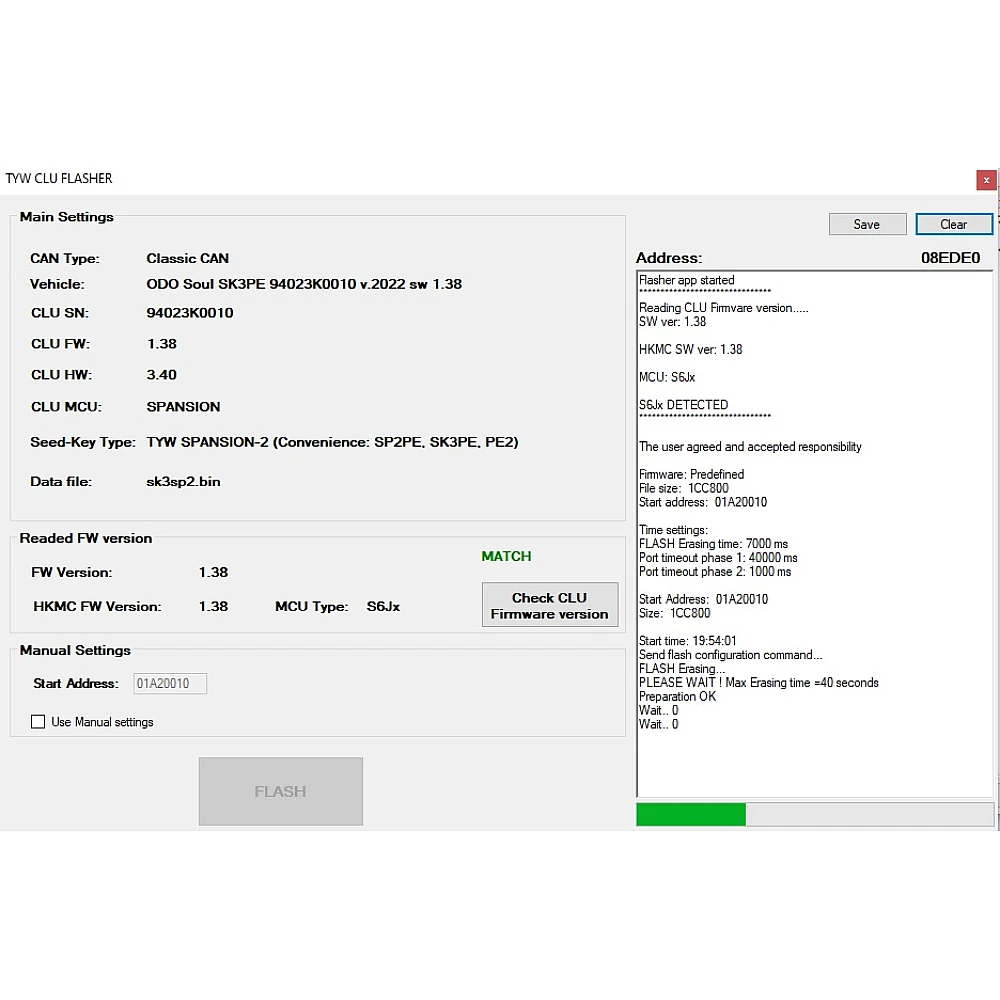Image resolution: width=1000 pixels, height=1000 pixels.
Task: Click the MCU Type S6Jx value
Action: [383, 606]
